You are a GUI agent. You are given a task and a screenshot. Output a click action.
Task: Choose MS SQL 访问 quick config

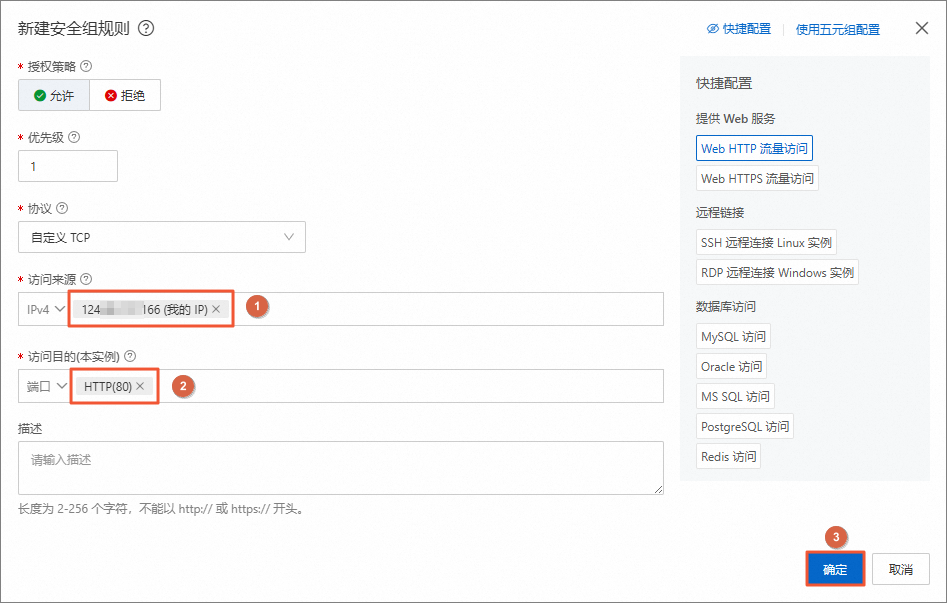(735, 396)
